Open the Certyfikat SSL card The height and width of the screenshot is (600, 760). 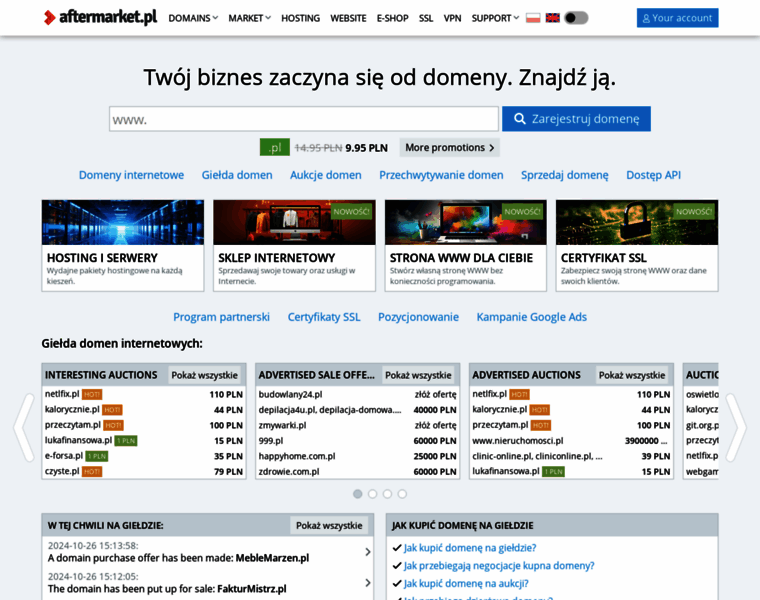637,245
